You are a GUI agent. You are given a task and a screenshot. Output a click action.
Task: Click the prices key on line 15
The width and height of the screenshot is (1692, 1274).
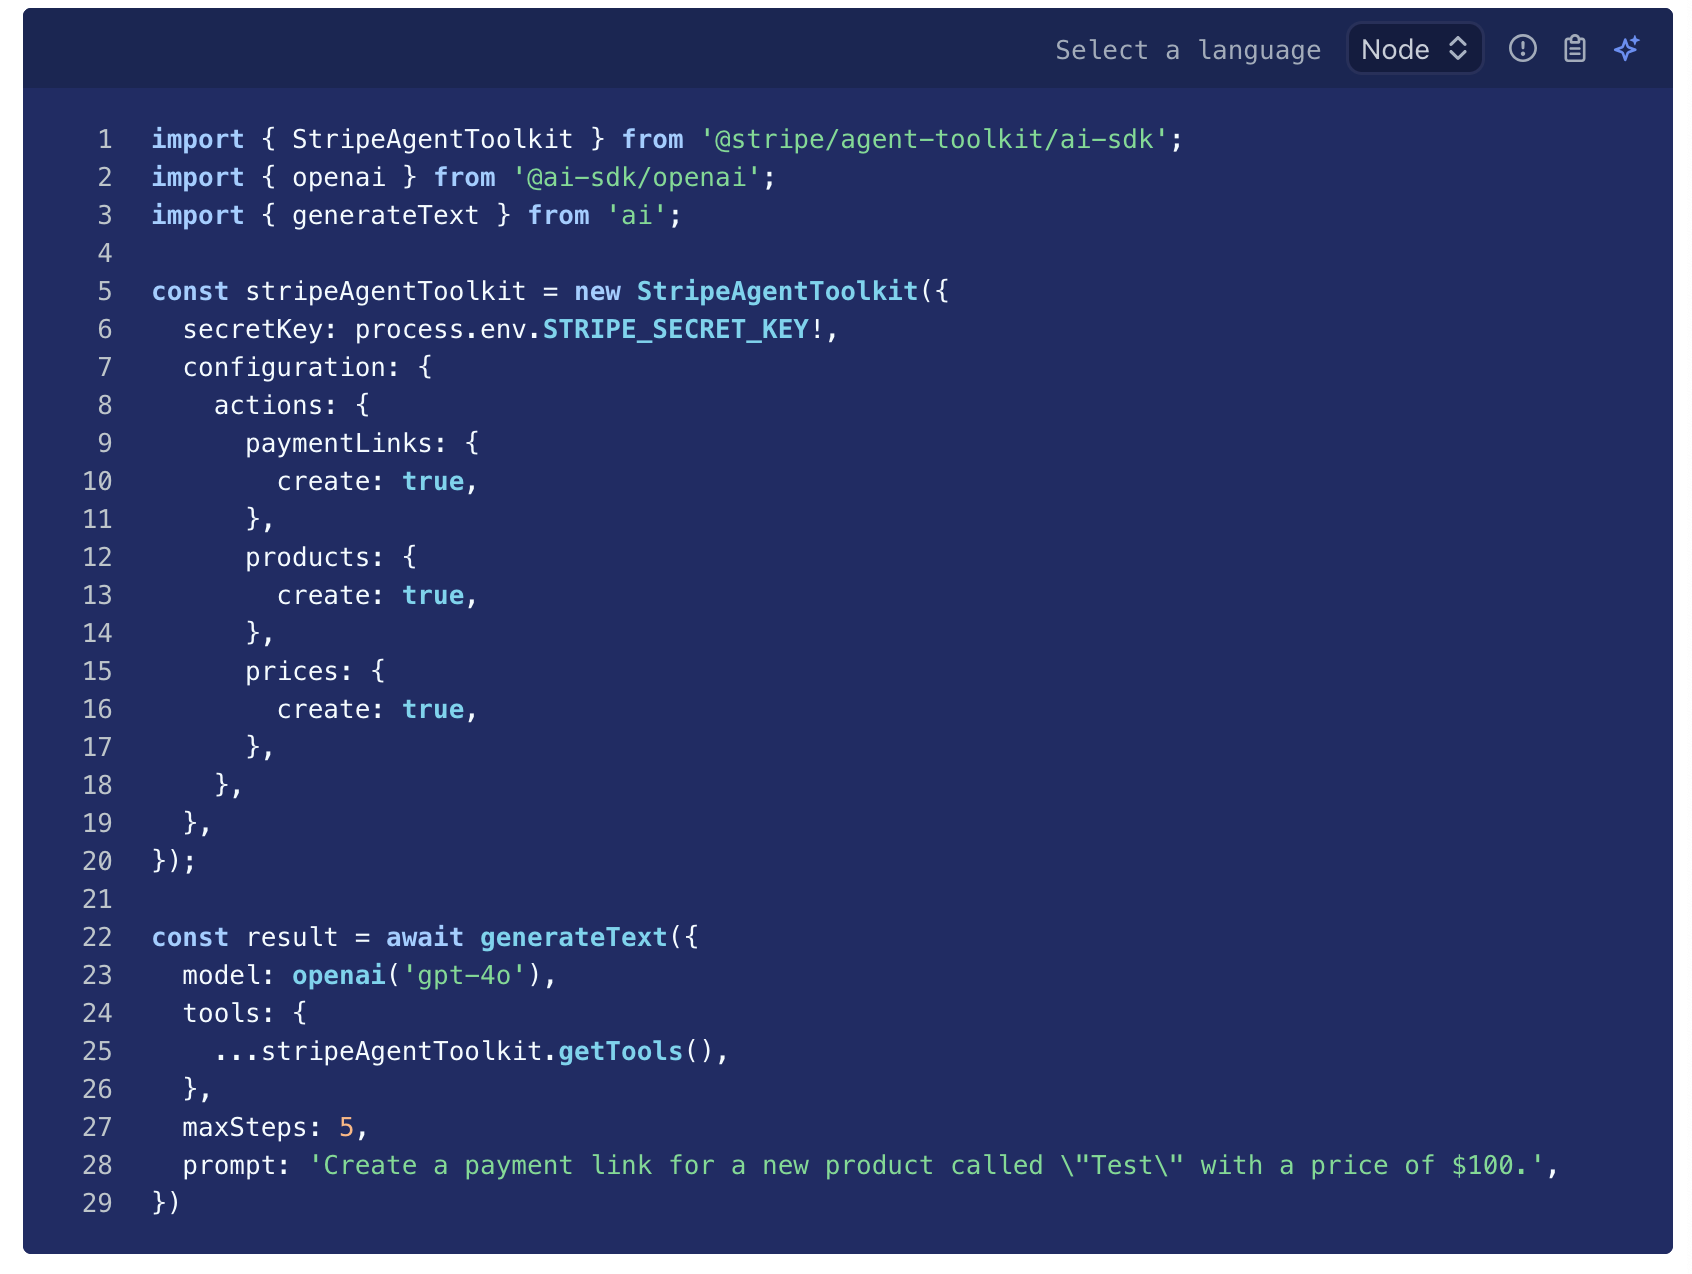(291, 671)
